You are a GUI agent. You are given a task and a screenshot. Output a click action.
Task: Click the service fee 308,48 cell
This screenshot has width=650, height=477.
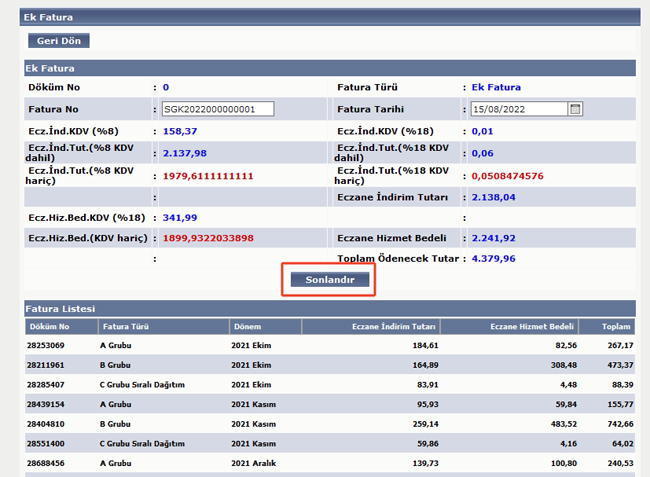pyautogui.click(x=564, y=365)
